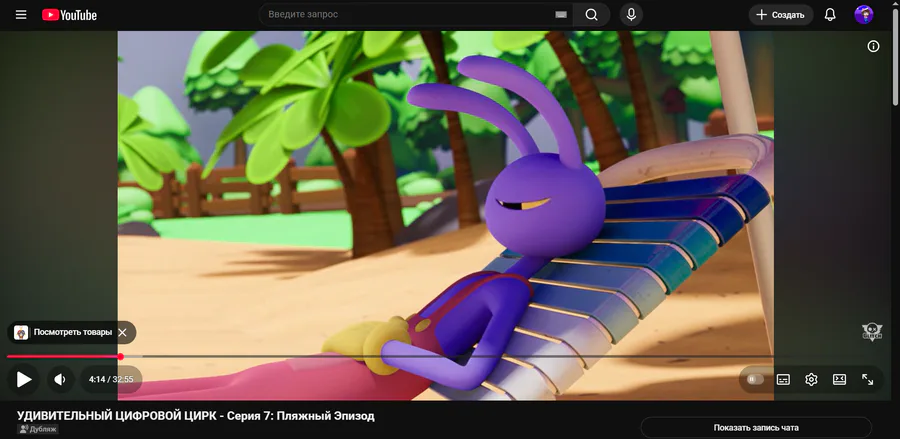Image resolution: width=900 pixels, height=439 pixels.
Task: Mute the video volume
Action: click(x=60, y=379)
